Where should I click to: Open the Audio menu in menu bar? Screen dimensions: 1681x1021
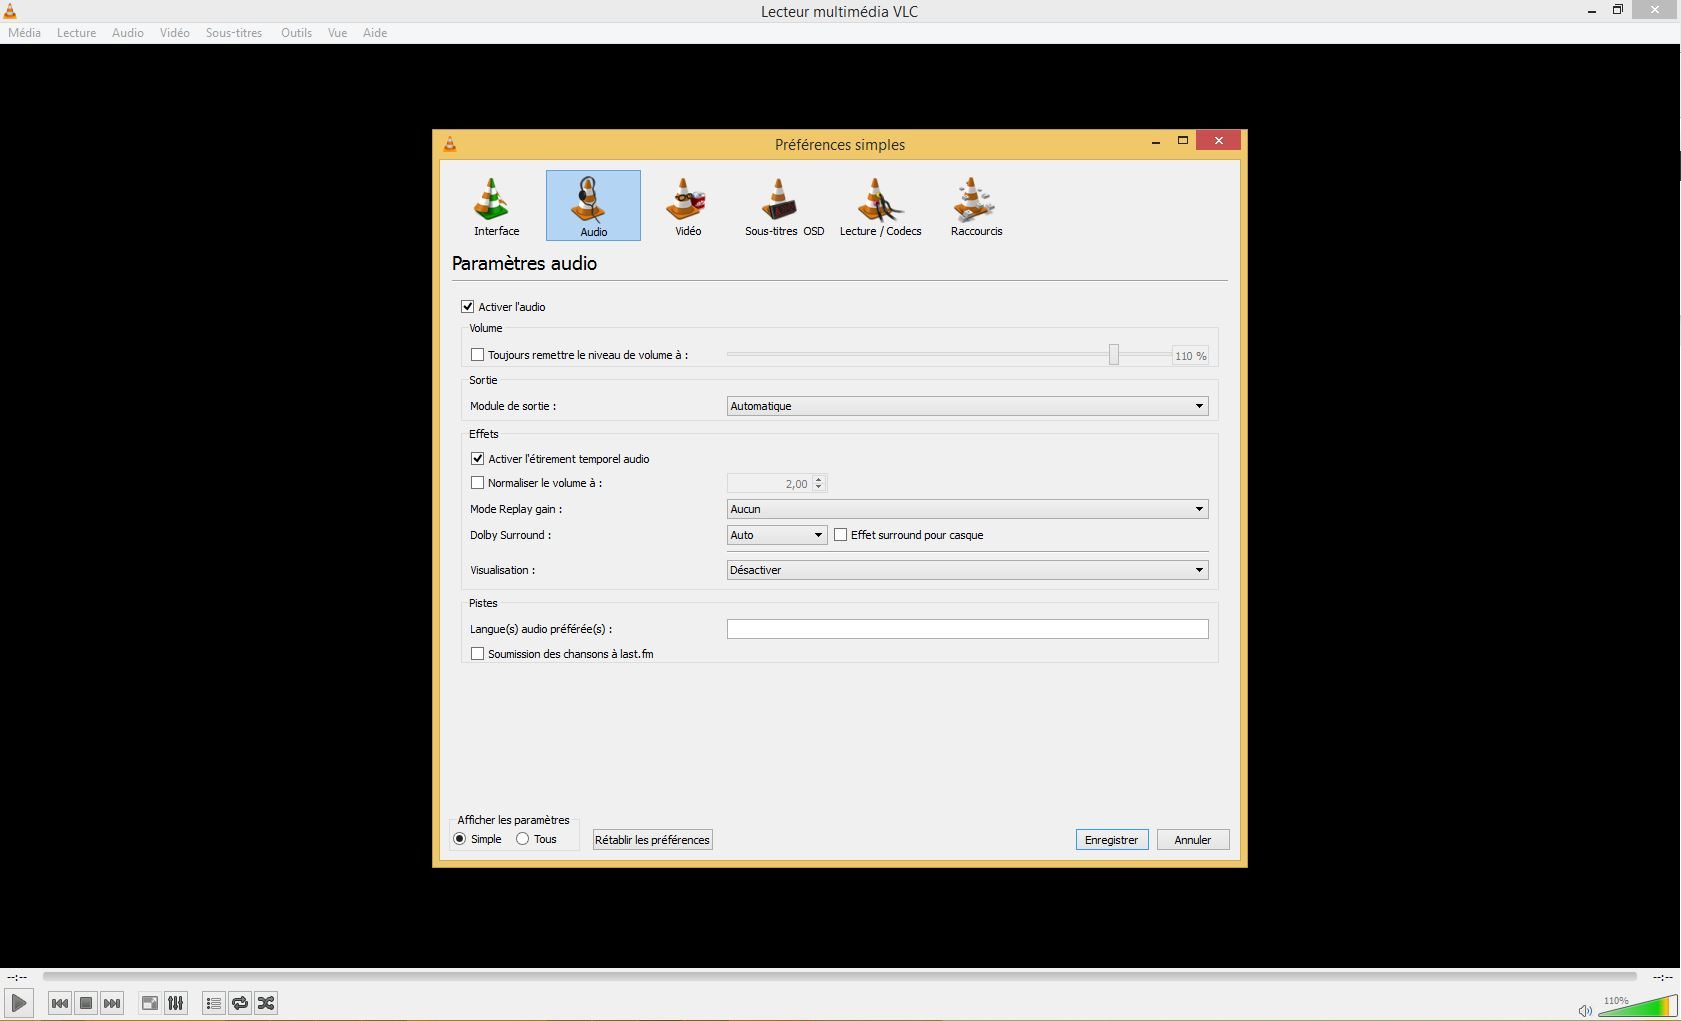coord(128,33)
